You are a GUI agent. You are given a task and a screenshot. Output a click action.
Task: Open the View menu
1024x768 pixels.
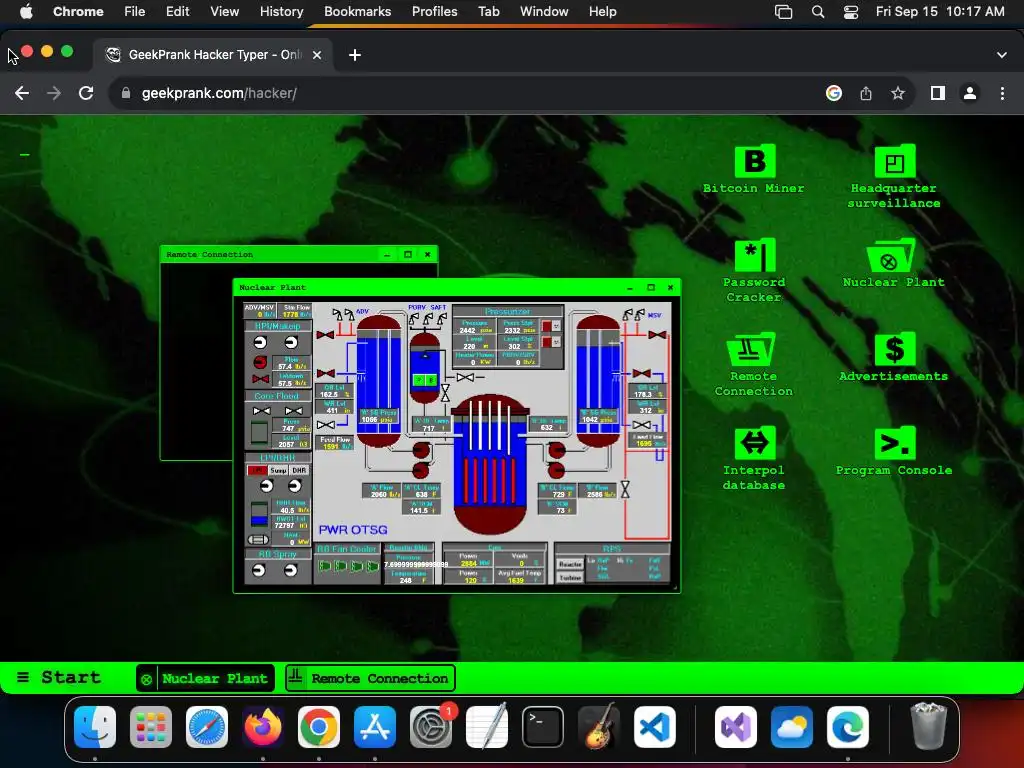tap(225, 12)
